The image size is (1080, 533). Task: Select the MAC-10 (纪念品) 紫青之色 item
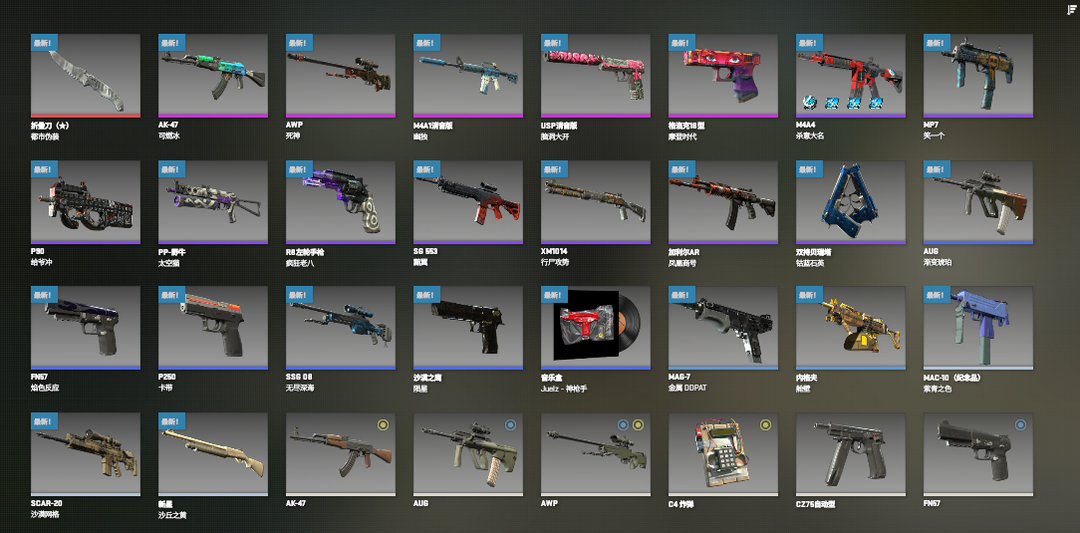click(977, 328)
